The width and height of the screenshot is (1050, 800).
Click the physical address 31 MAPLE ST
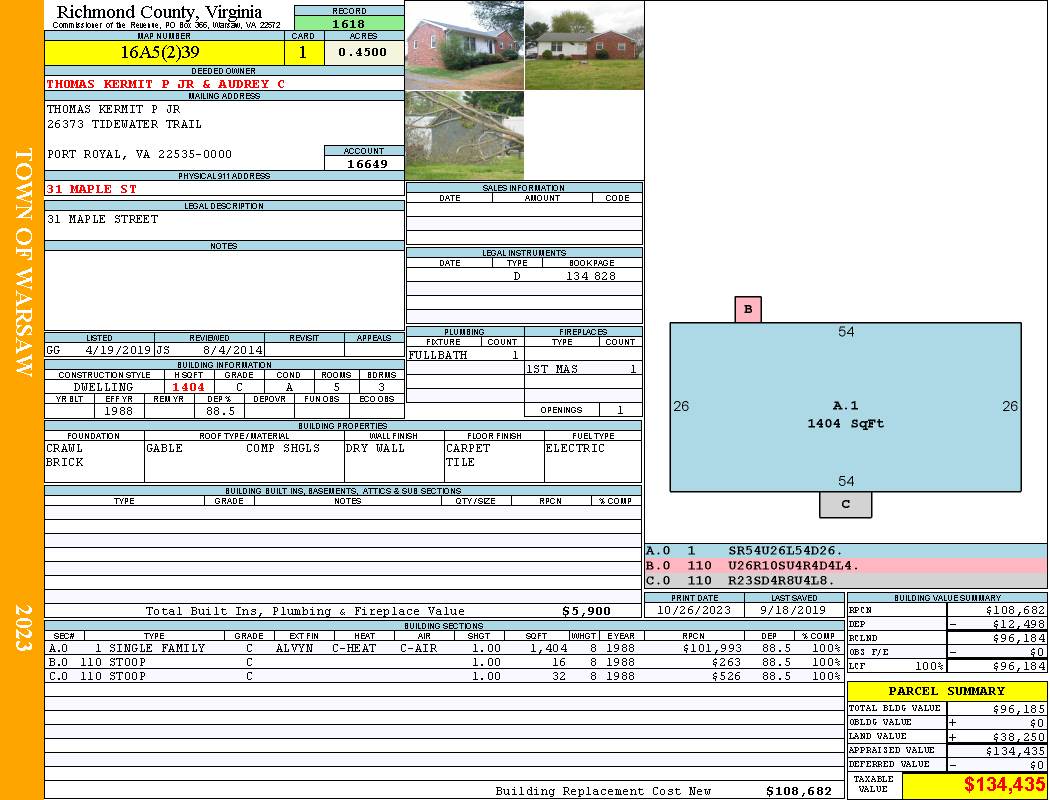92,189
